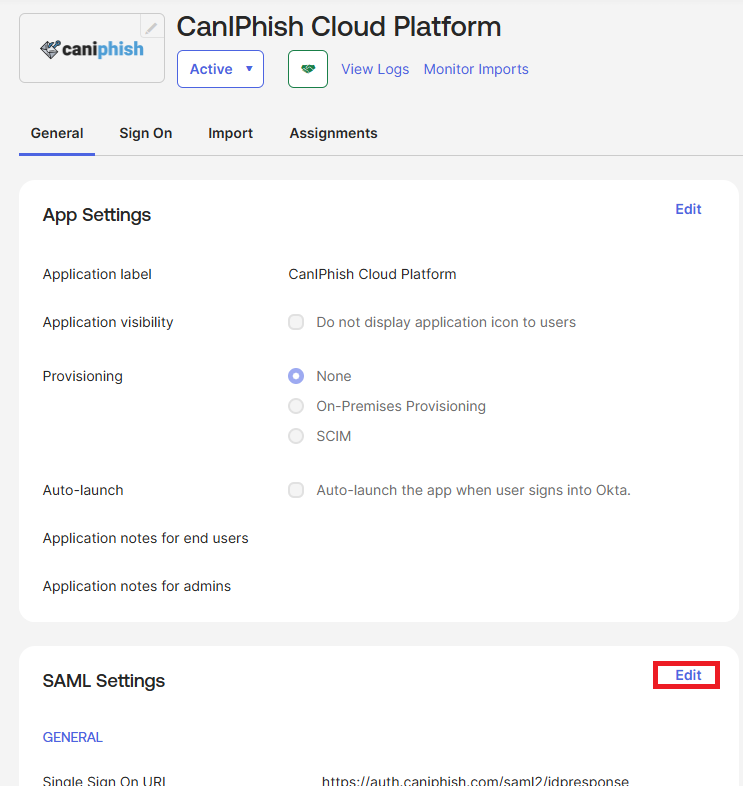The image size is (743, 786).
Task: Click the CanIPhish logo image
Action: pos(92,48)
